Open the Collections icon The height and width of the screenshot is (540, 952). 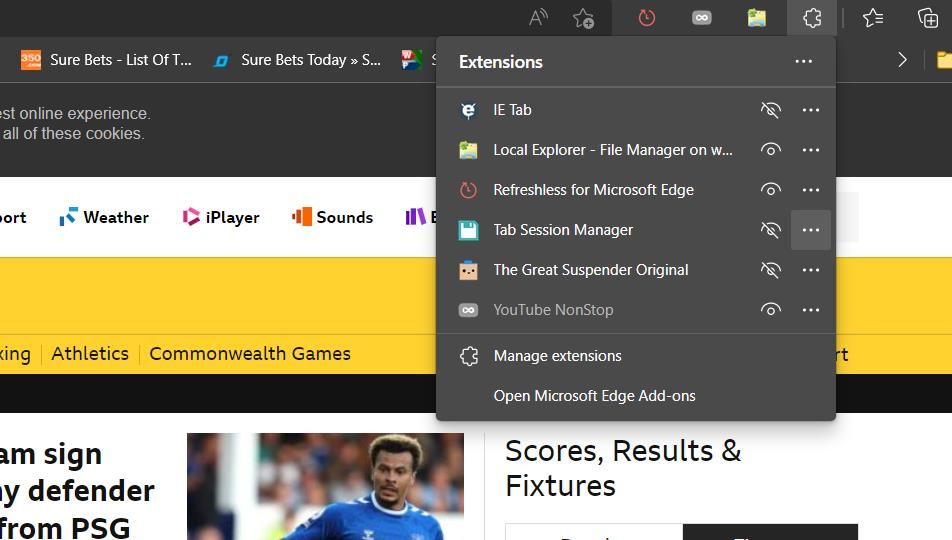(x=928, y=18)
